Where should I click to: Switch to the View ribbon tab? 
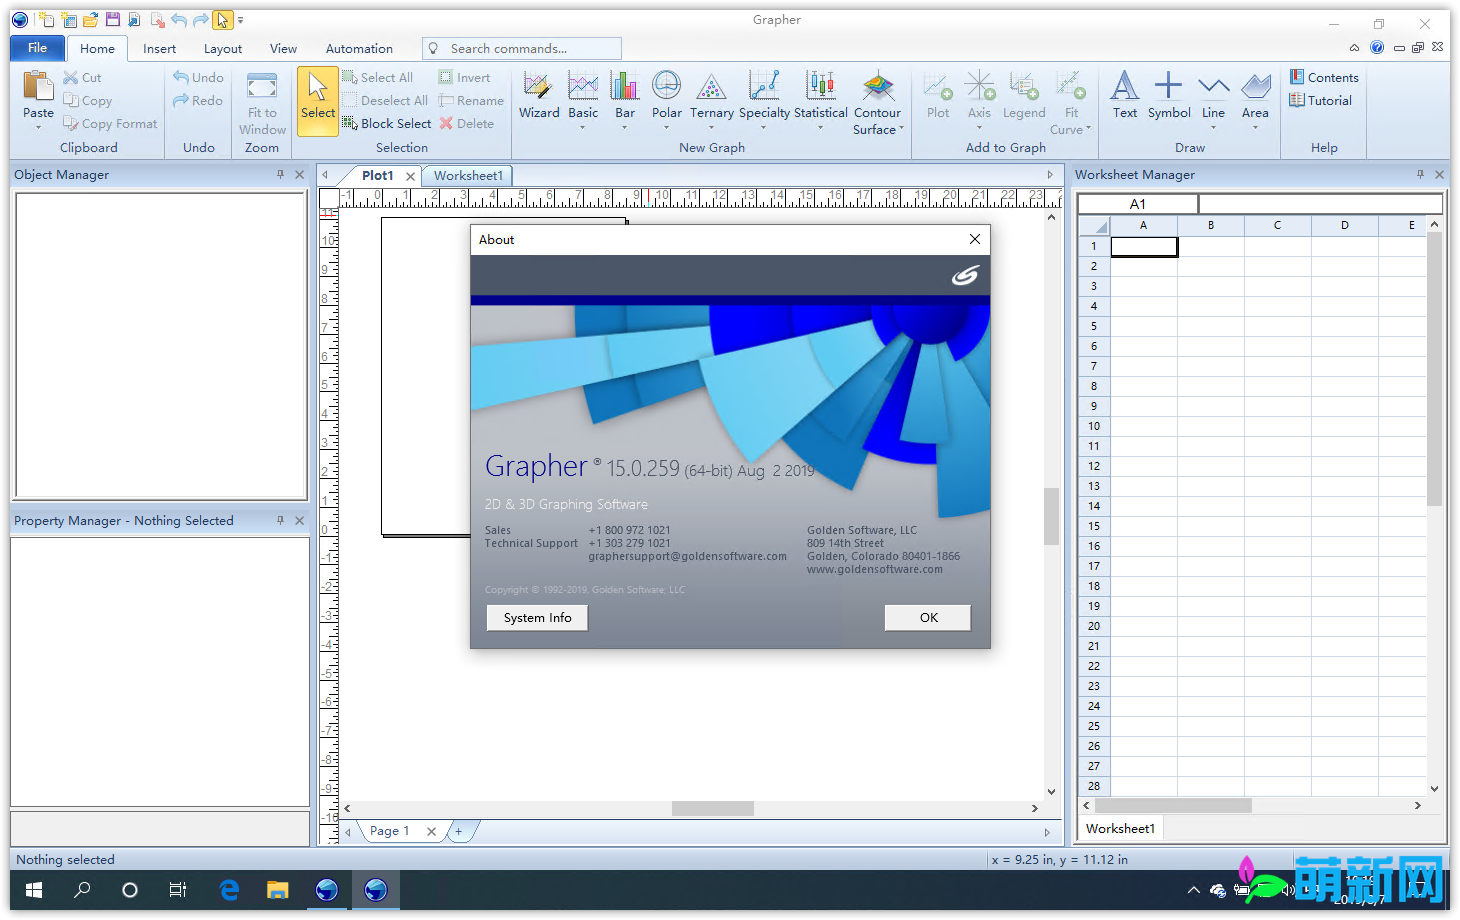tap(283, 48)
